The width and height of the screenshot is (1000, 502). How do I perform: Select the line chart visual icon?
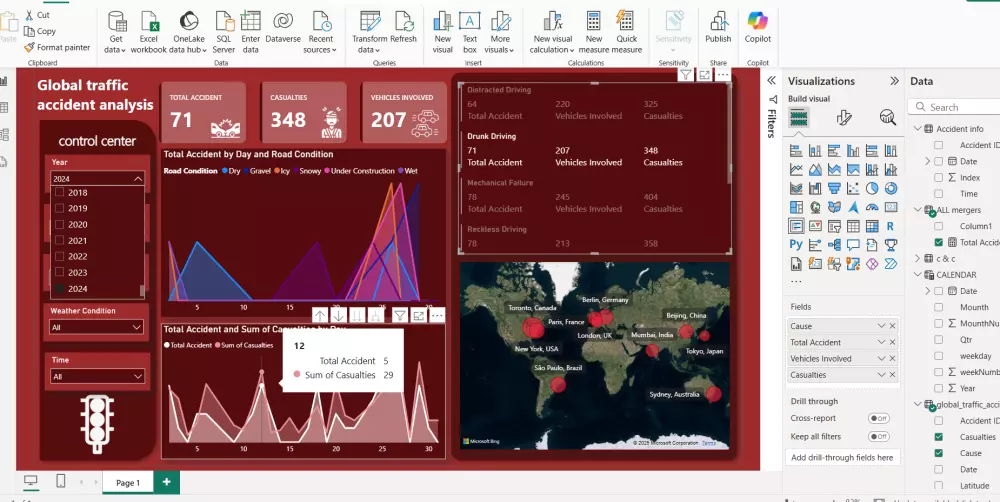point(796,170)
